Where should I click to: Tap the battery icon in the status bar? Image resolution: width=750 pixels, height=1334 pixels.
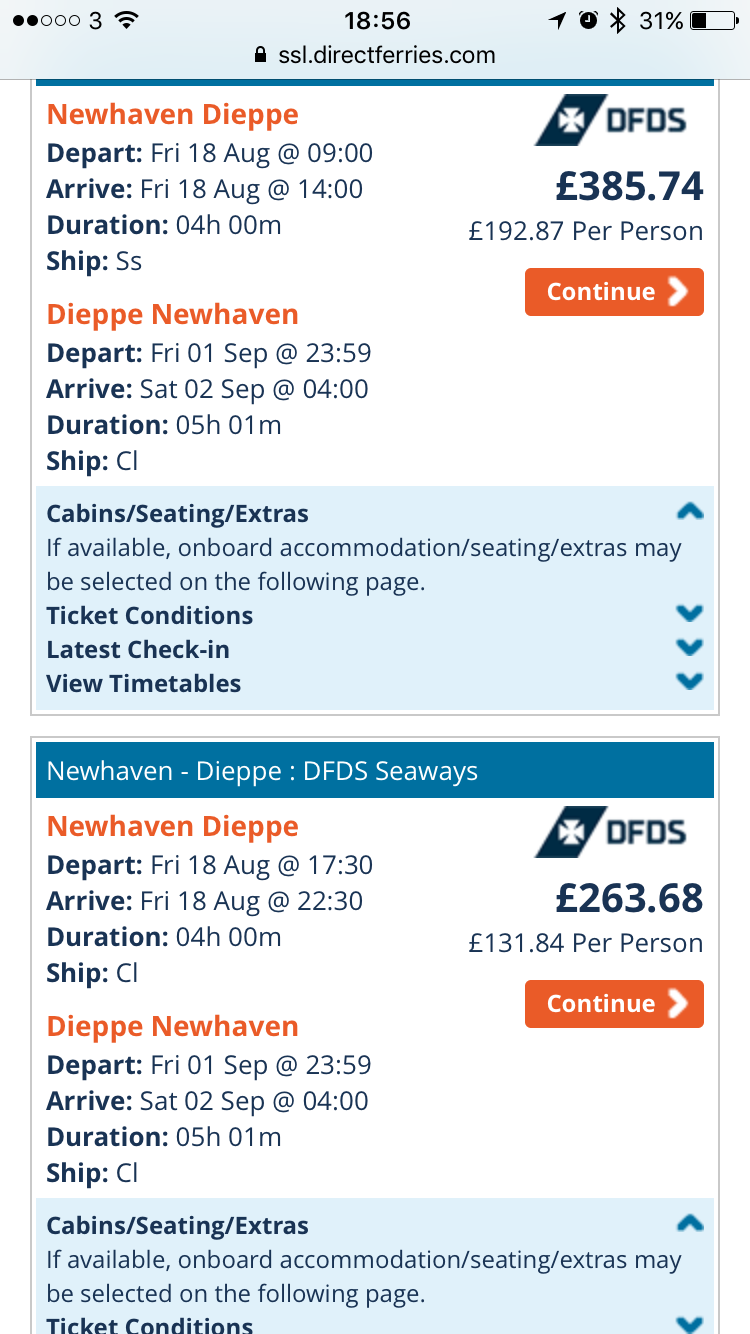point(713,21)
